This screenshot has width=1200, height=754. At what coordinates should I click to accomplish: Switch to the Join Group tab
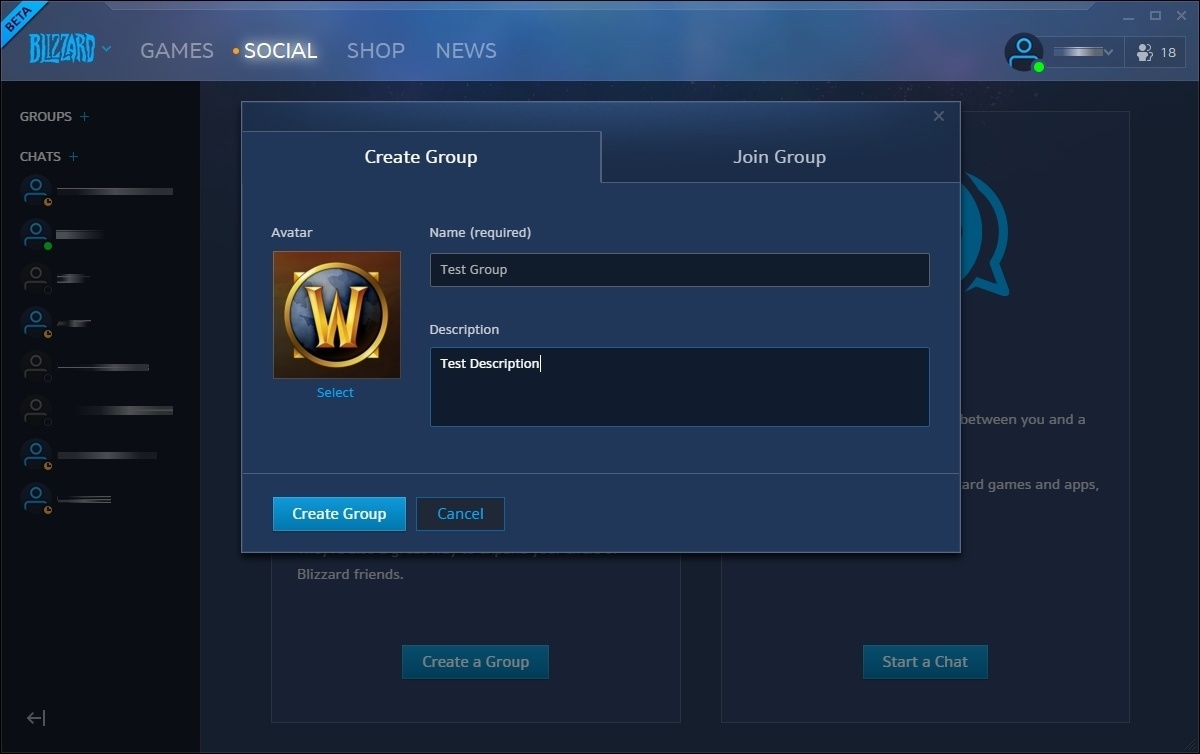779,157
